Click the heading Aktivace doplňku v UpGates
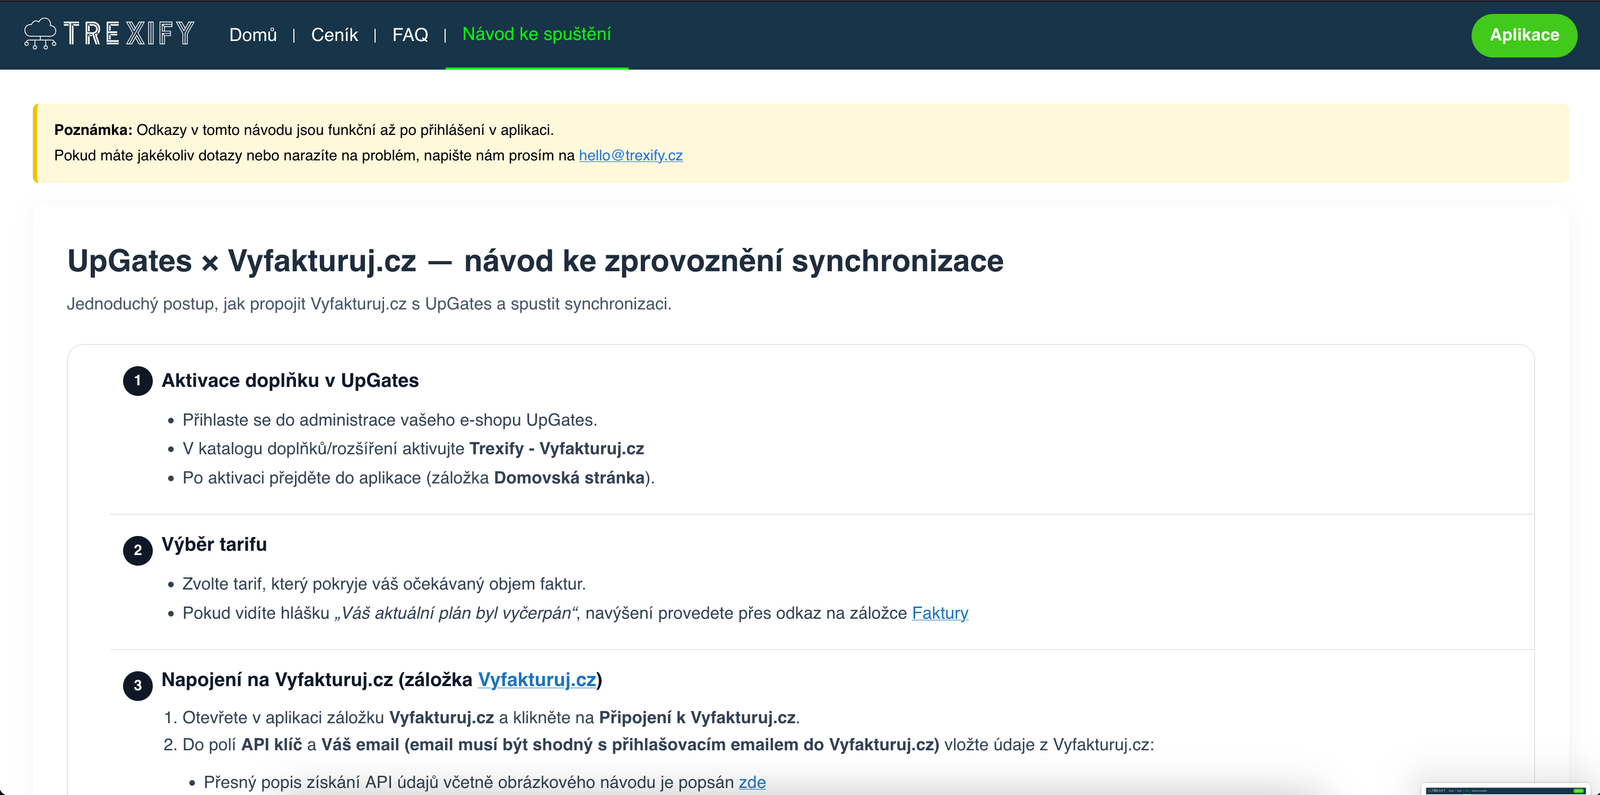Viewport: 1600px width, 795px height. (x=290, y=381)
